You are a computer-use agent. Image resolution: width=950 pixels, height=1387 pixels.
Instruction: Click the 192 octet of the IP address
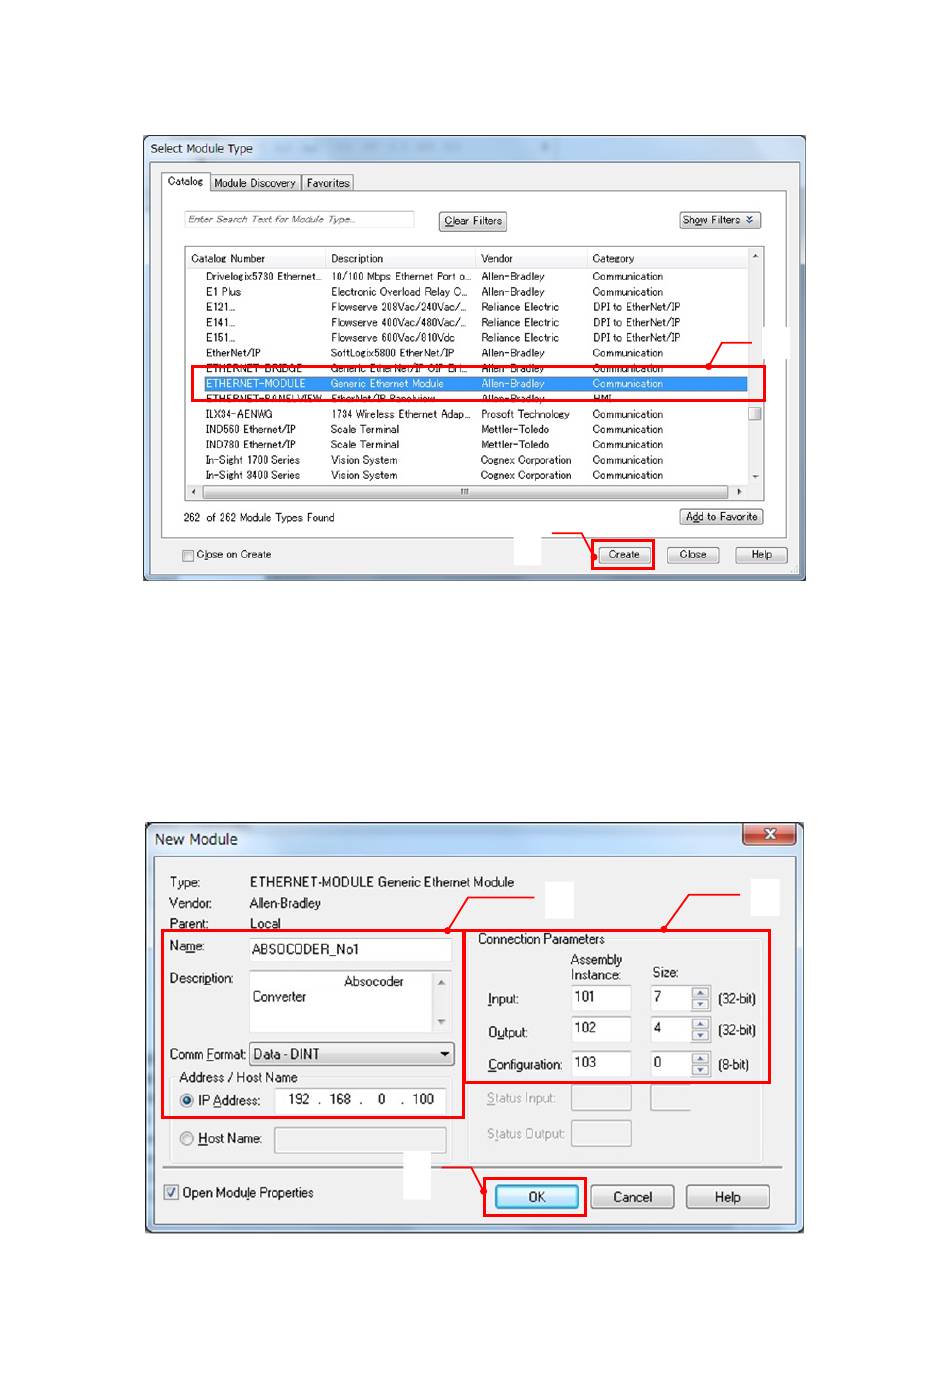(298, 1100)
